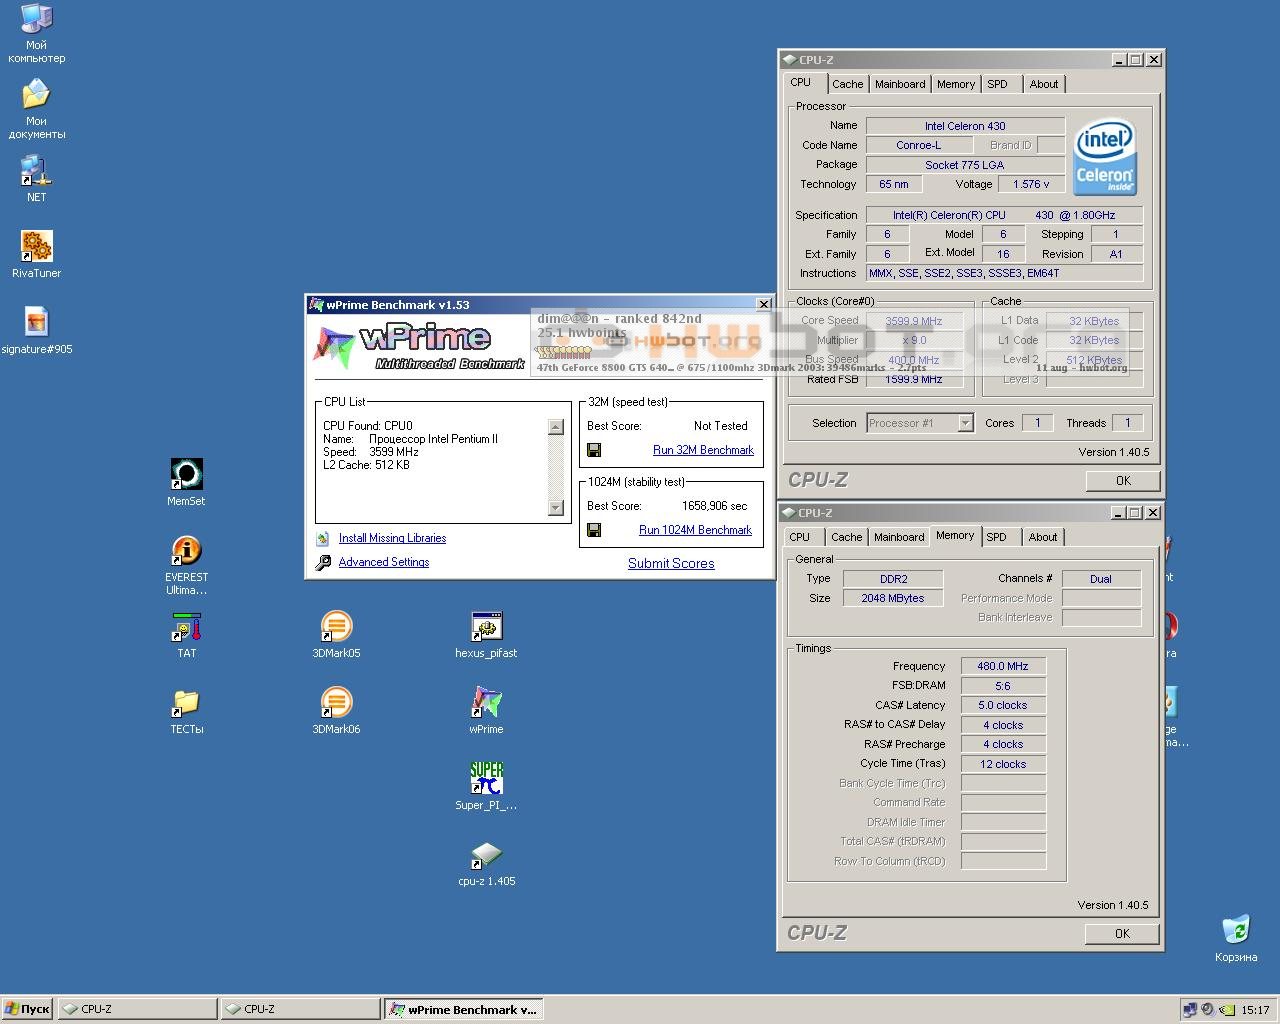Screen dimensions: 1280x1024
Task: Click scroll up arrow in CPU List
Action: pos(556,427)
